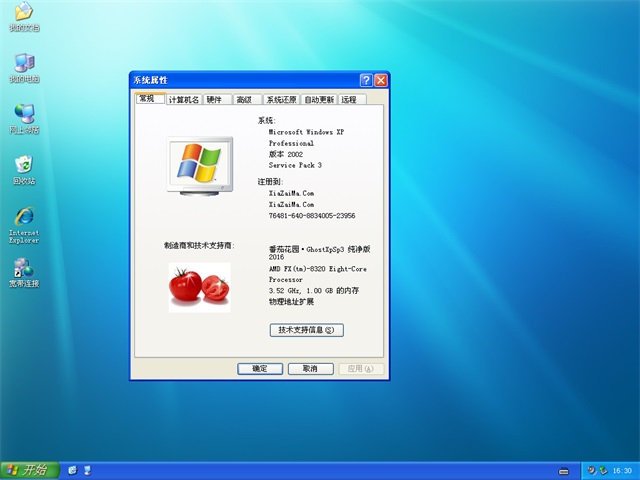Open the 远程 tab
The height and width of the screenshot is (480, 640).
tap(349, 100)
